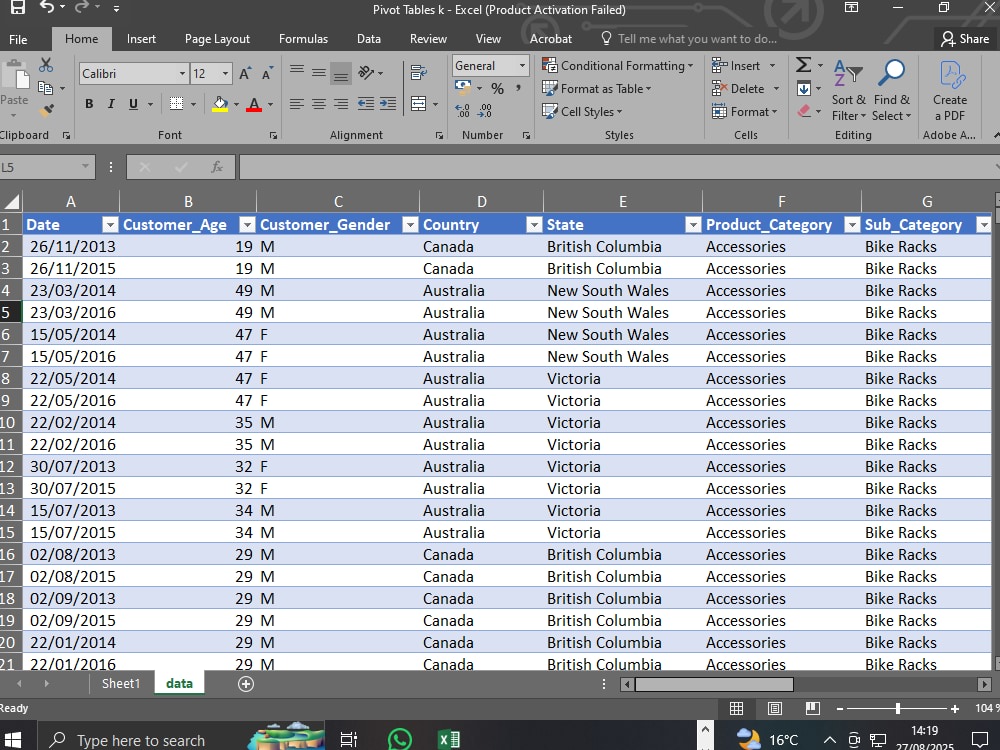The height and width of the screenshot is (750, 1000).
Task: Click the Cut scissors icon
Action: (46, 65)
